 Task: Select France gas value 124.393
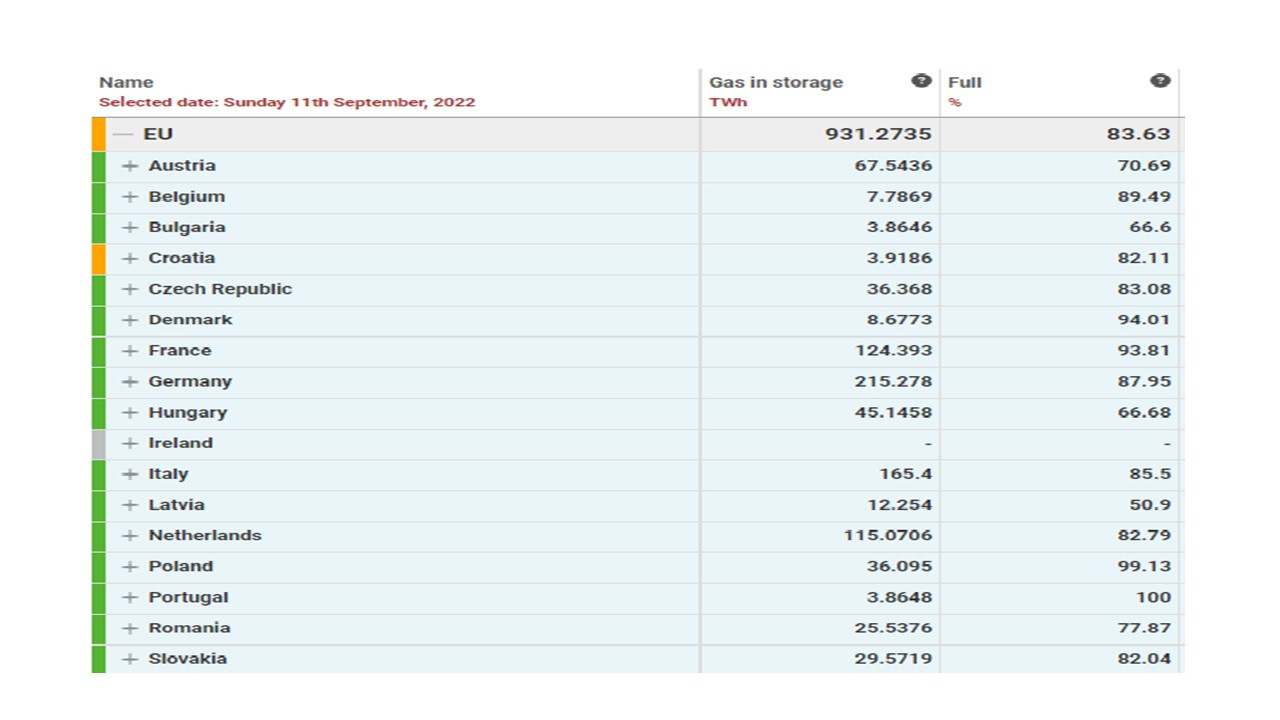coord(893,351)
